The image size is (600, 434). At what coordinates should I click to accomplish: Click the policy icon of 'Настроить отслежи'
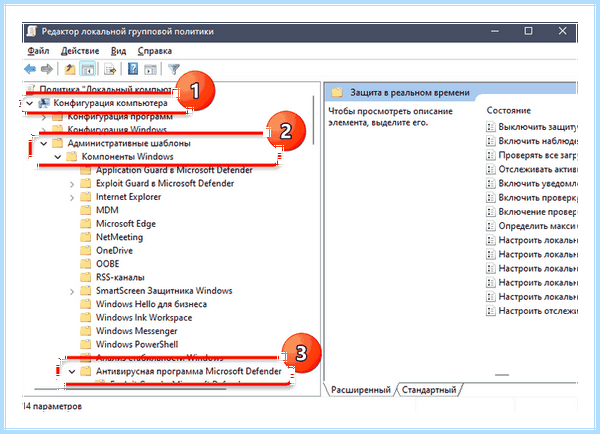click(490, 311)
